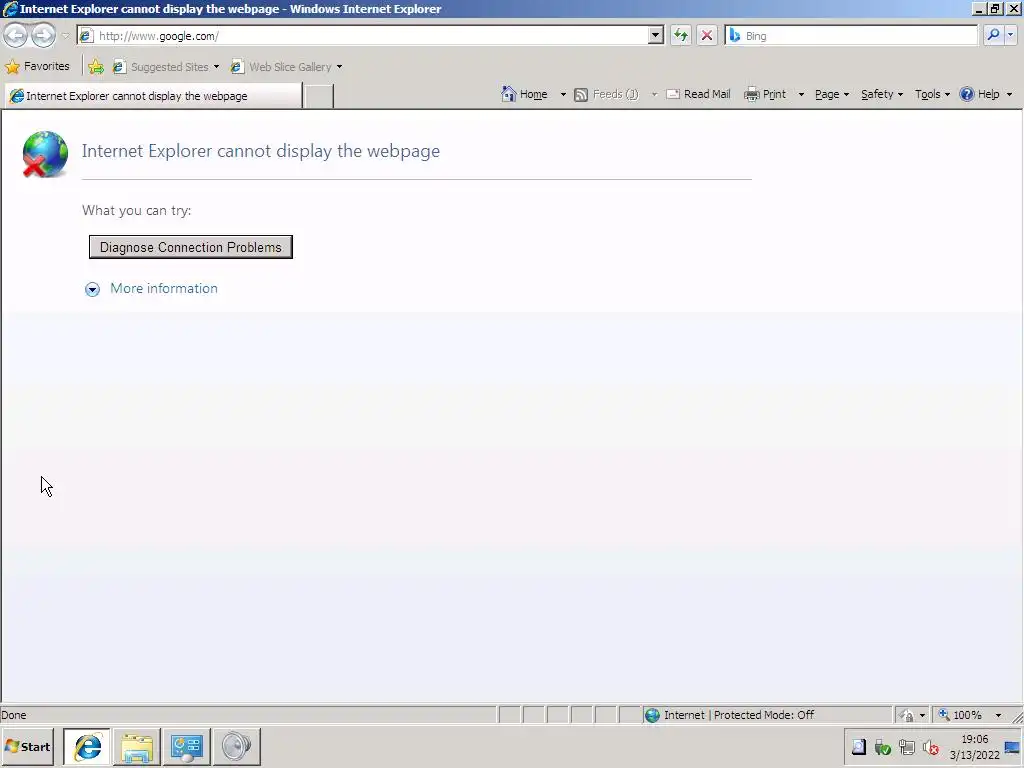
Task: Click the Done status bar text
Action: [14, 715]
